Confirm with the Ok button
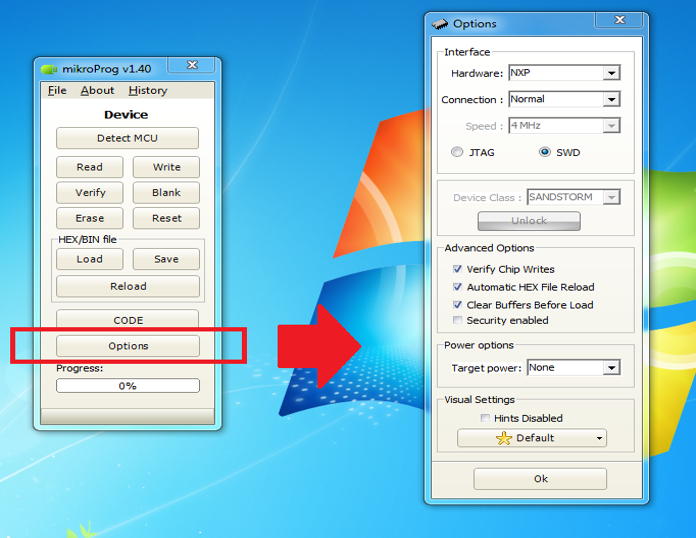 pyautogui.click(x=540, y=479)
